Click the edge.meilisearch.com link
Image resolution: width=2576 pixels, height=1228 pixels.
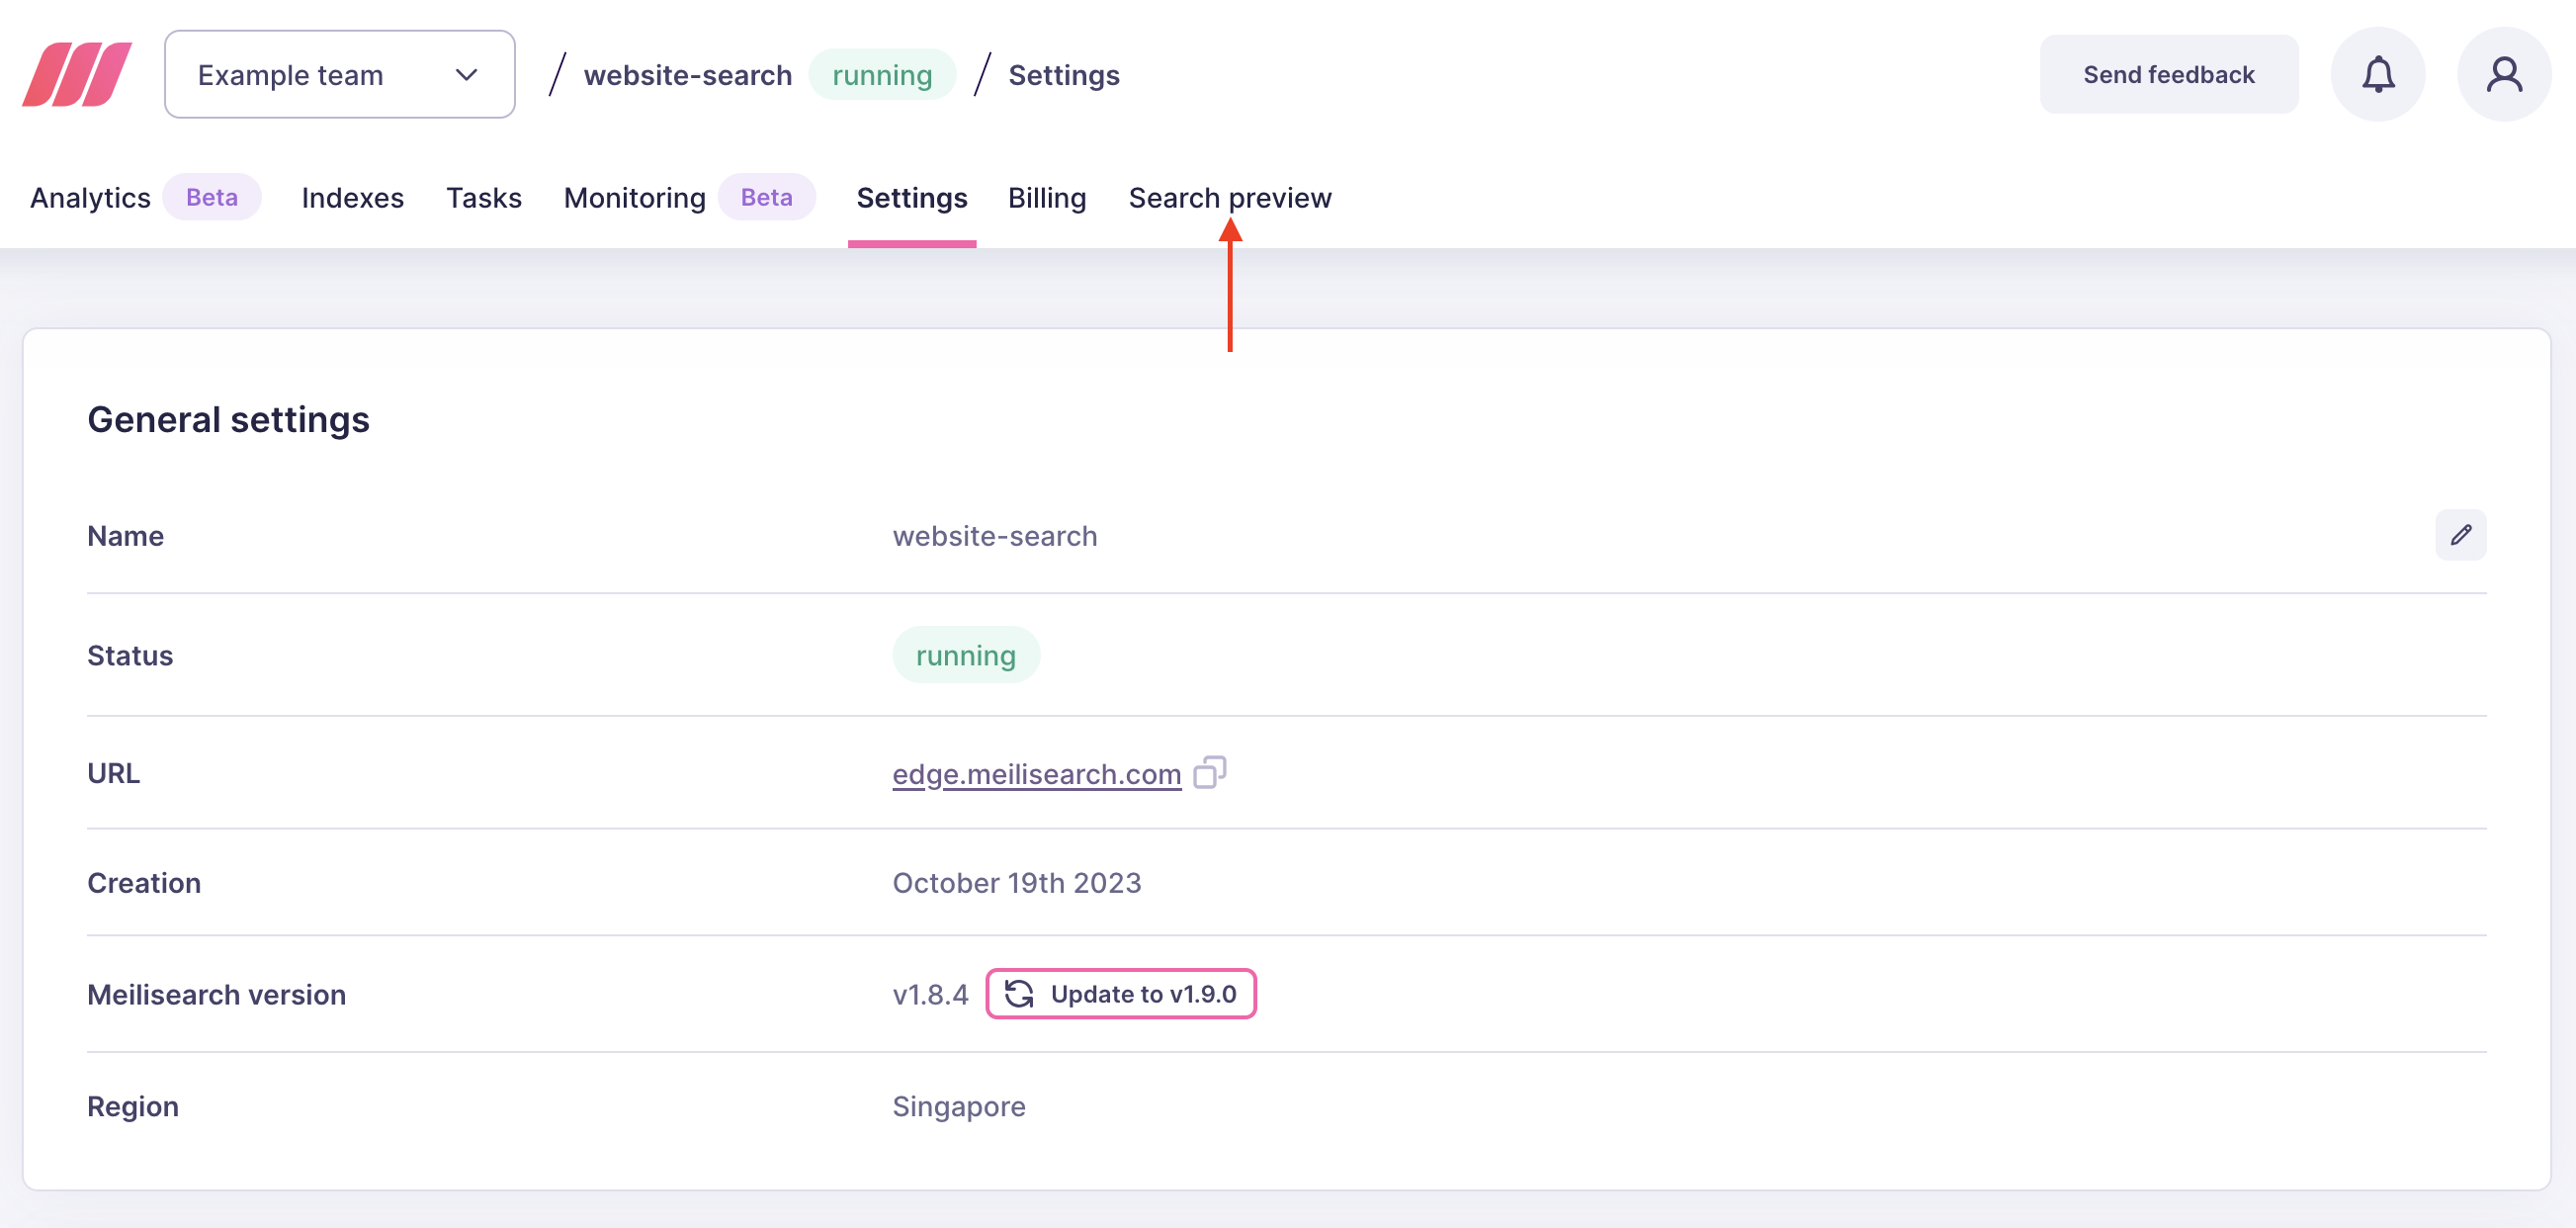tap(1035, 774)
